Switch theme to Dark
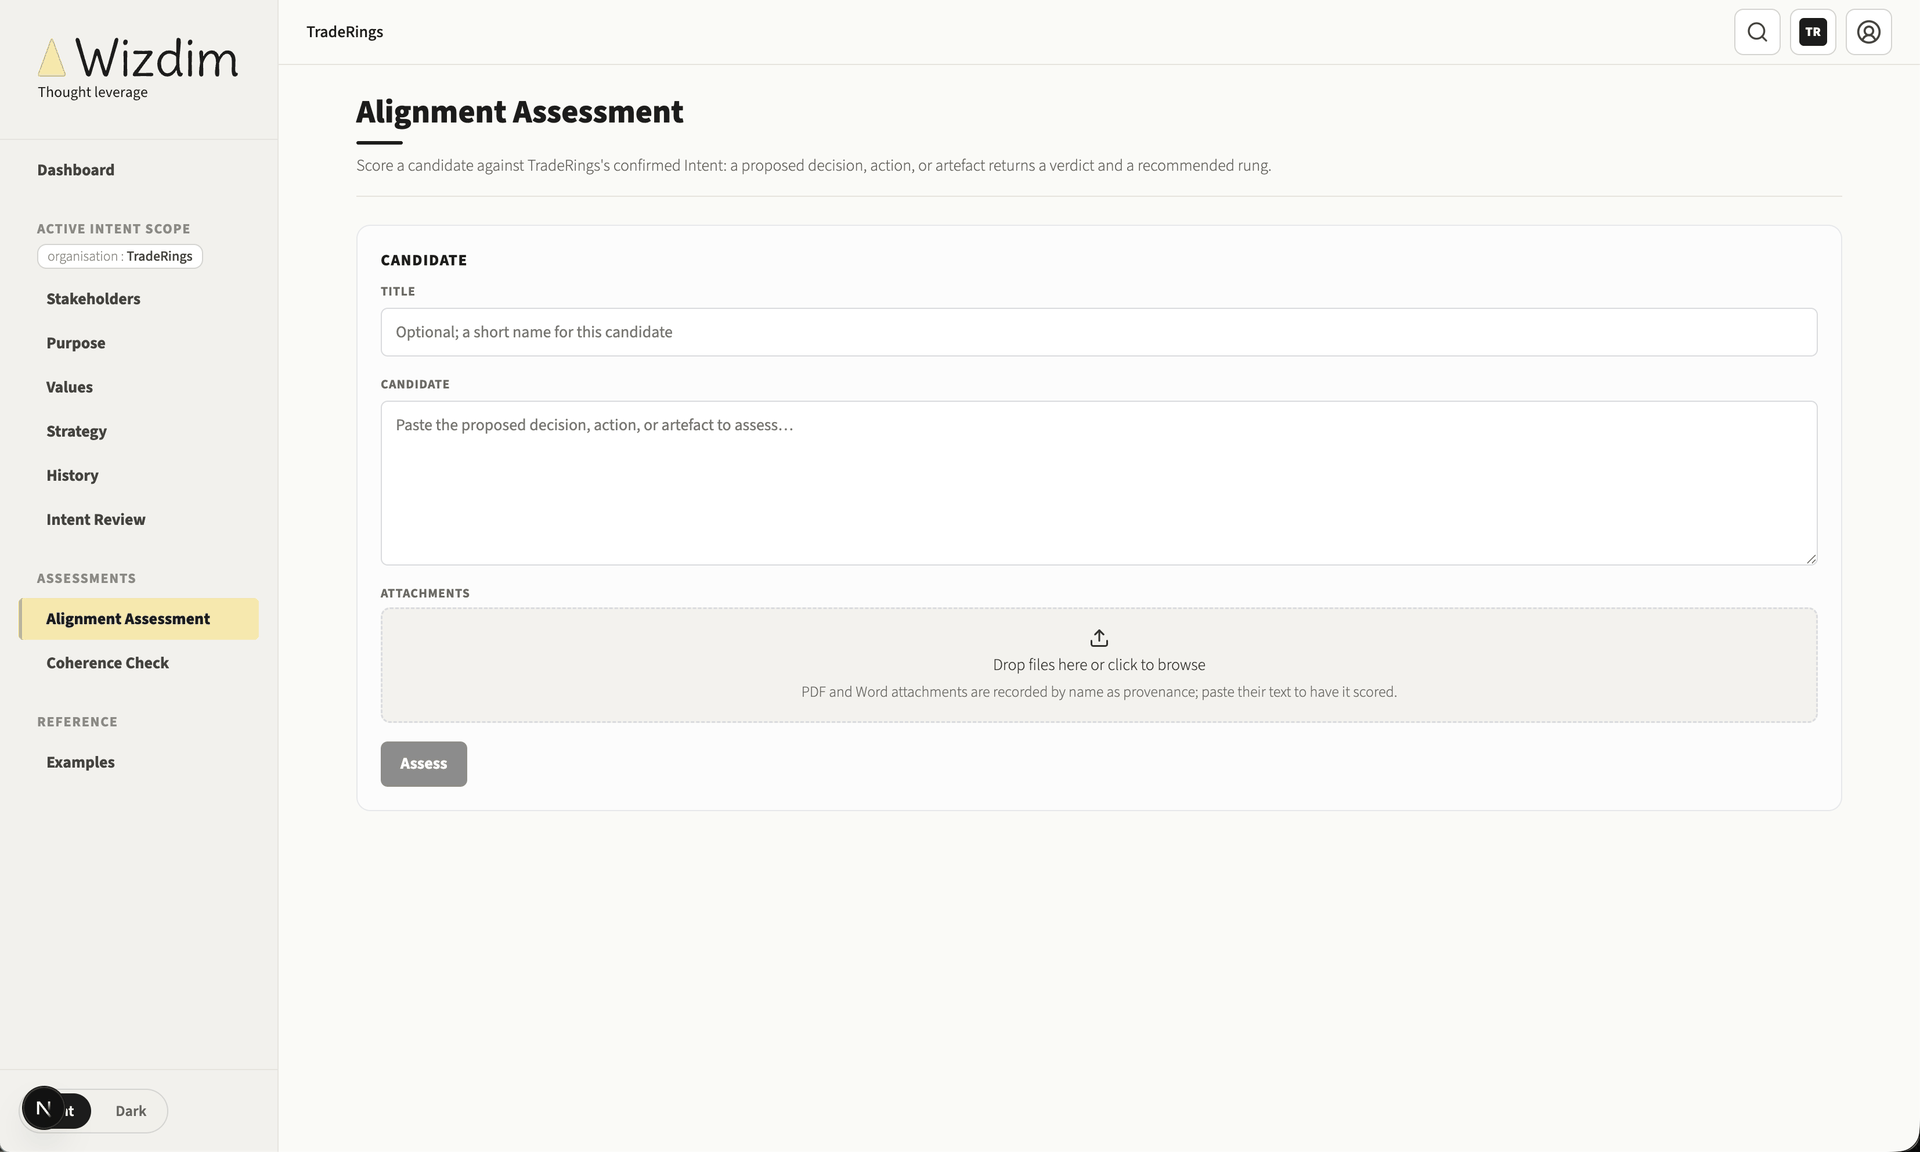This screenshot has width=1920, height=1152. 130,1111
